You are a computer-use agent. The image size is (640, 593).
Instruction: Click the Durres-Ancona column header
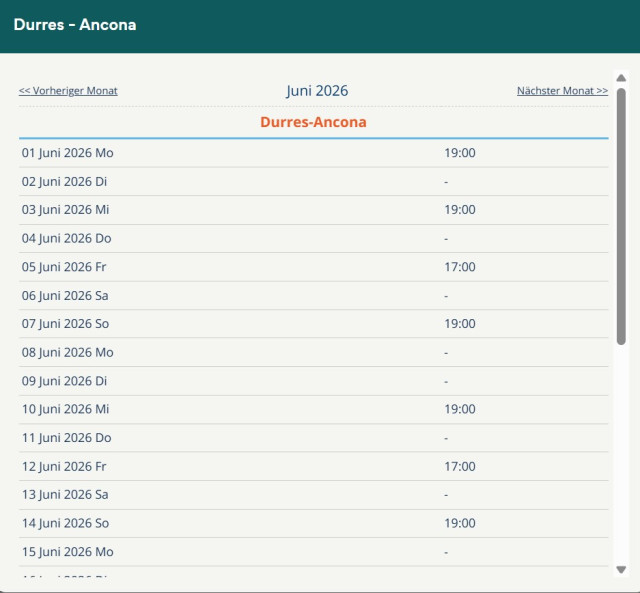click(x=313, y=122)
